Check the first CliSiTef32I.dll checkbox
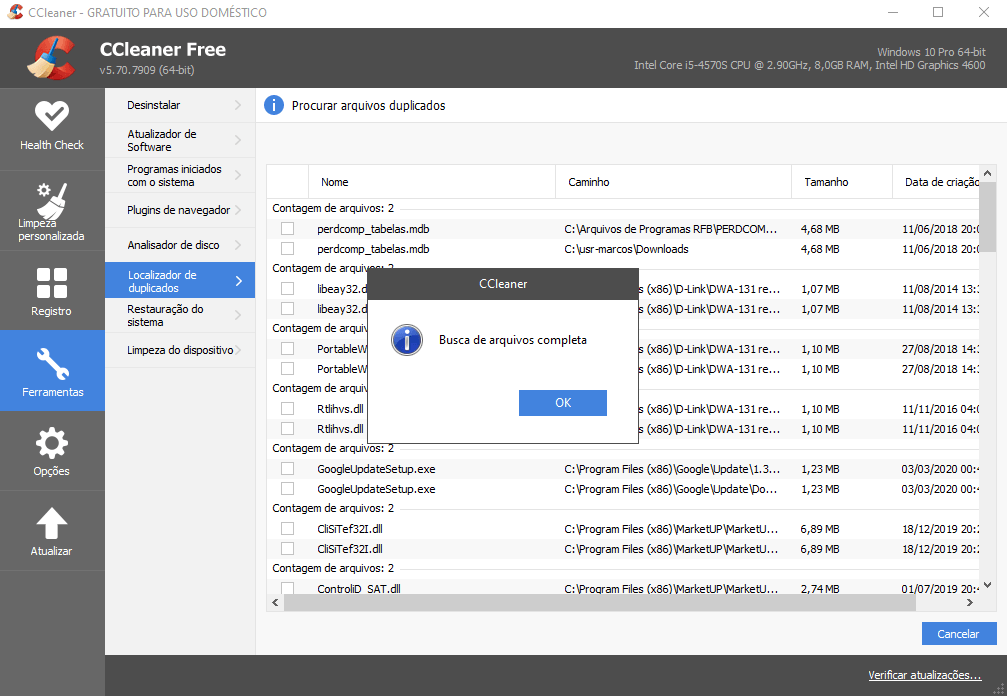This screenshot has width=1007, height=696. pos(288,528)
